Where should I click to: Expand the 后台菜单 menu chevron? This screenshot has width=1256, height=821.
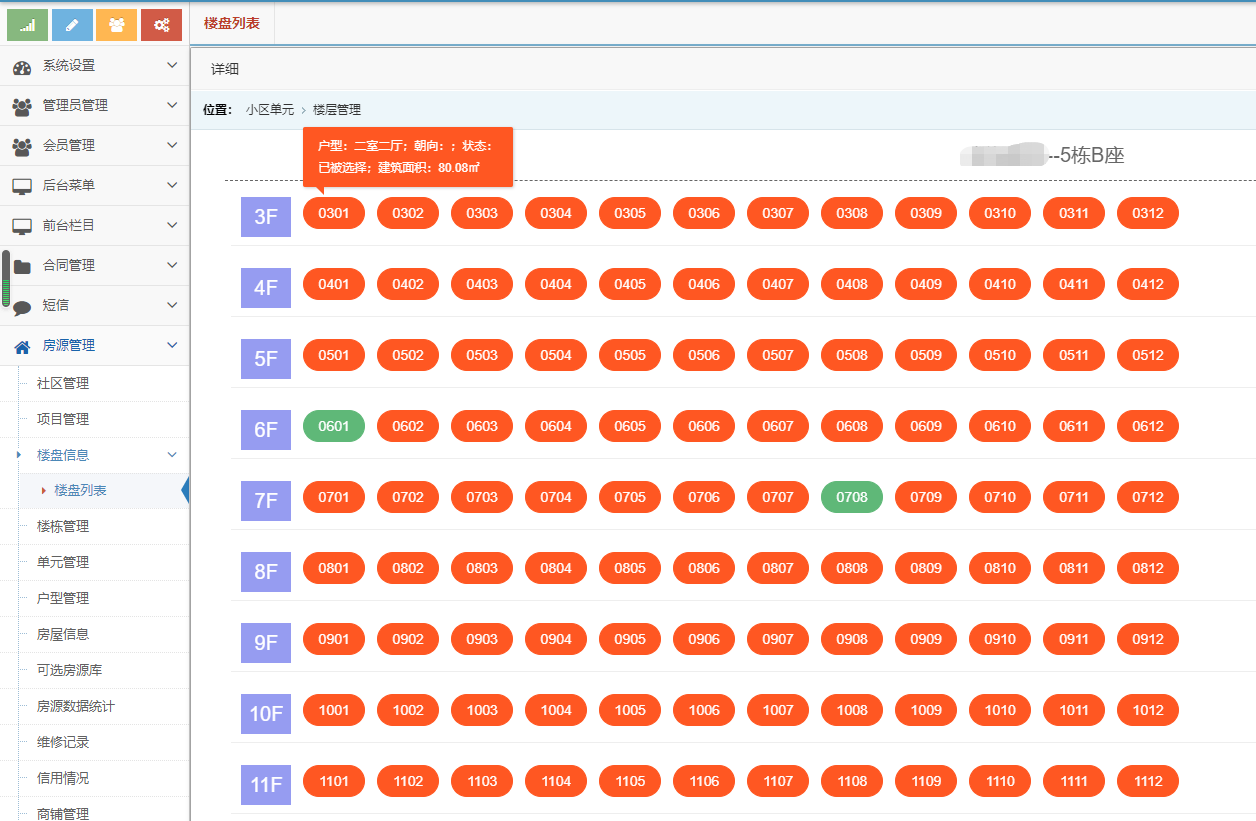(x=172, y=185)
